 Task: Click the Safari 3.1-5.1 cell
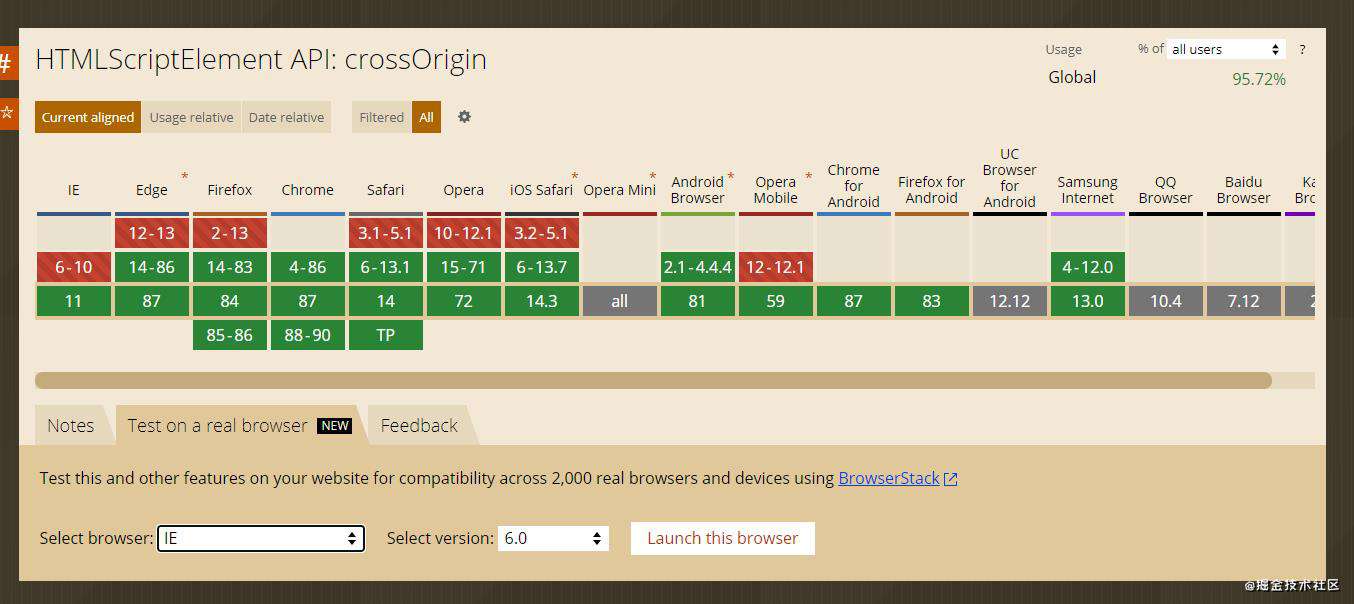pos(386,233)
